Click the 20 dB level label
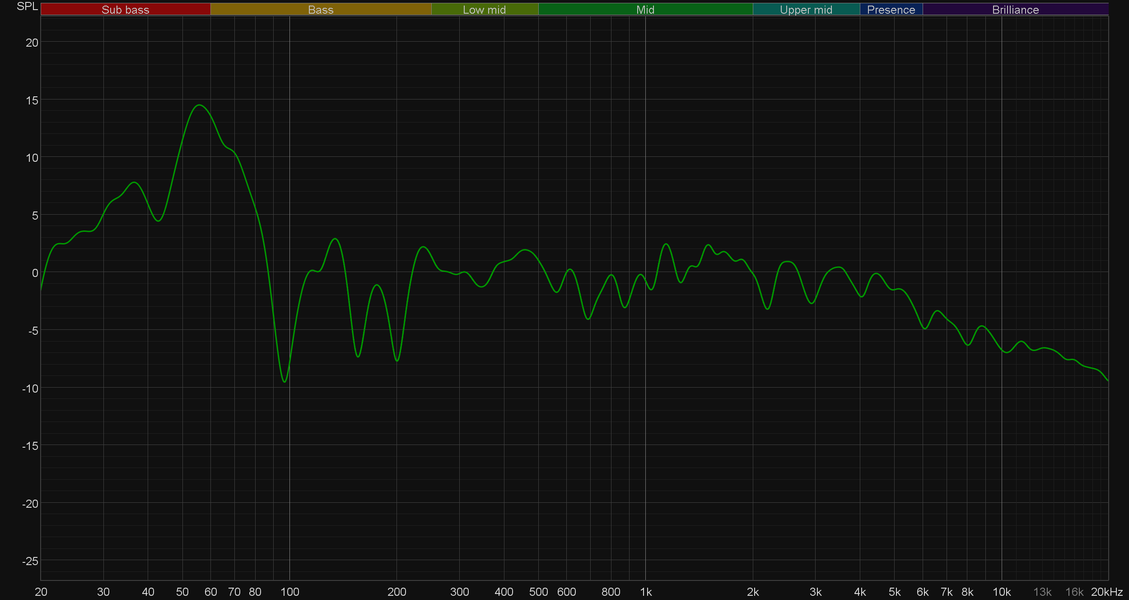Image resolution: width=1129 pixels, height=600 pixels. pyautogui.click(x=32, y=42)
